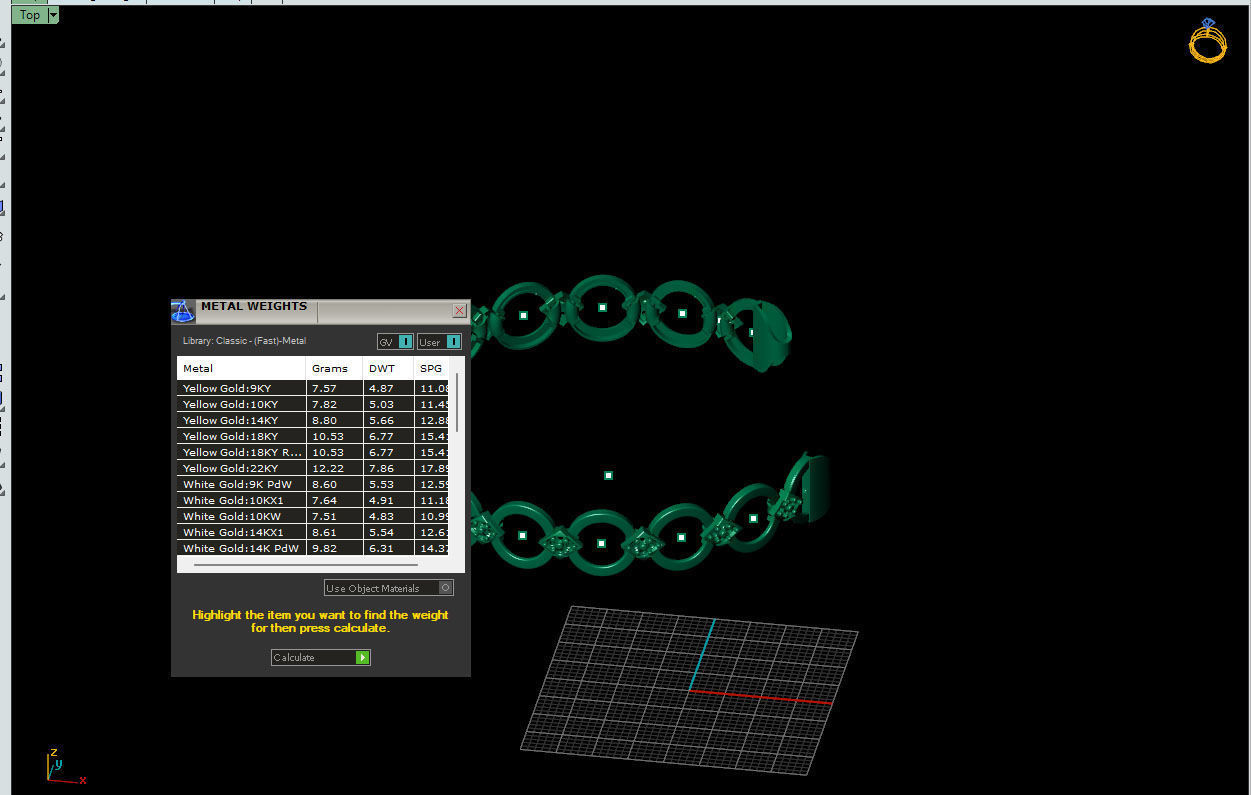Click the 7.57 grams cell
Image resolution: width=1251 pixels, height=795 pixels.
pos(334,388)
